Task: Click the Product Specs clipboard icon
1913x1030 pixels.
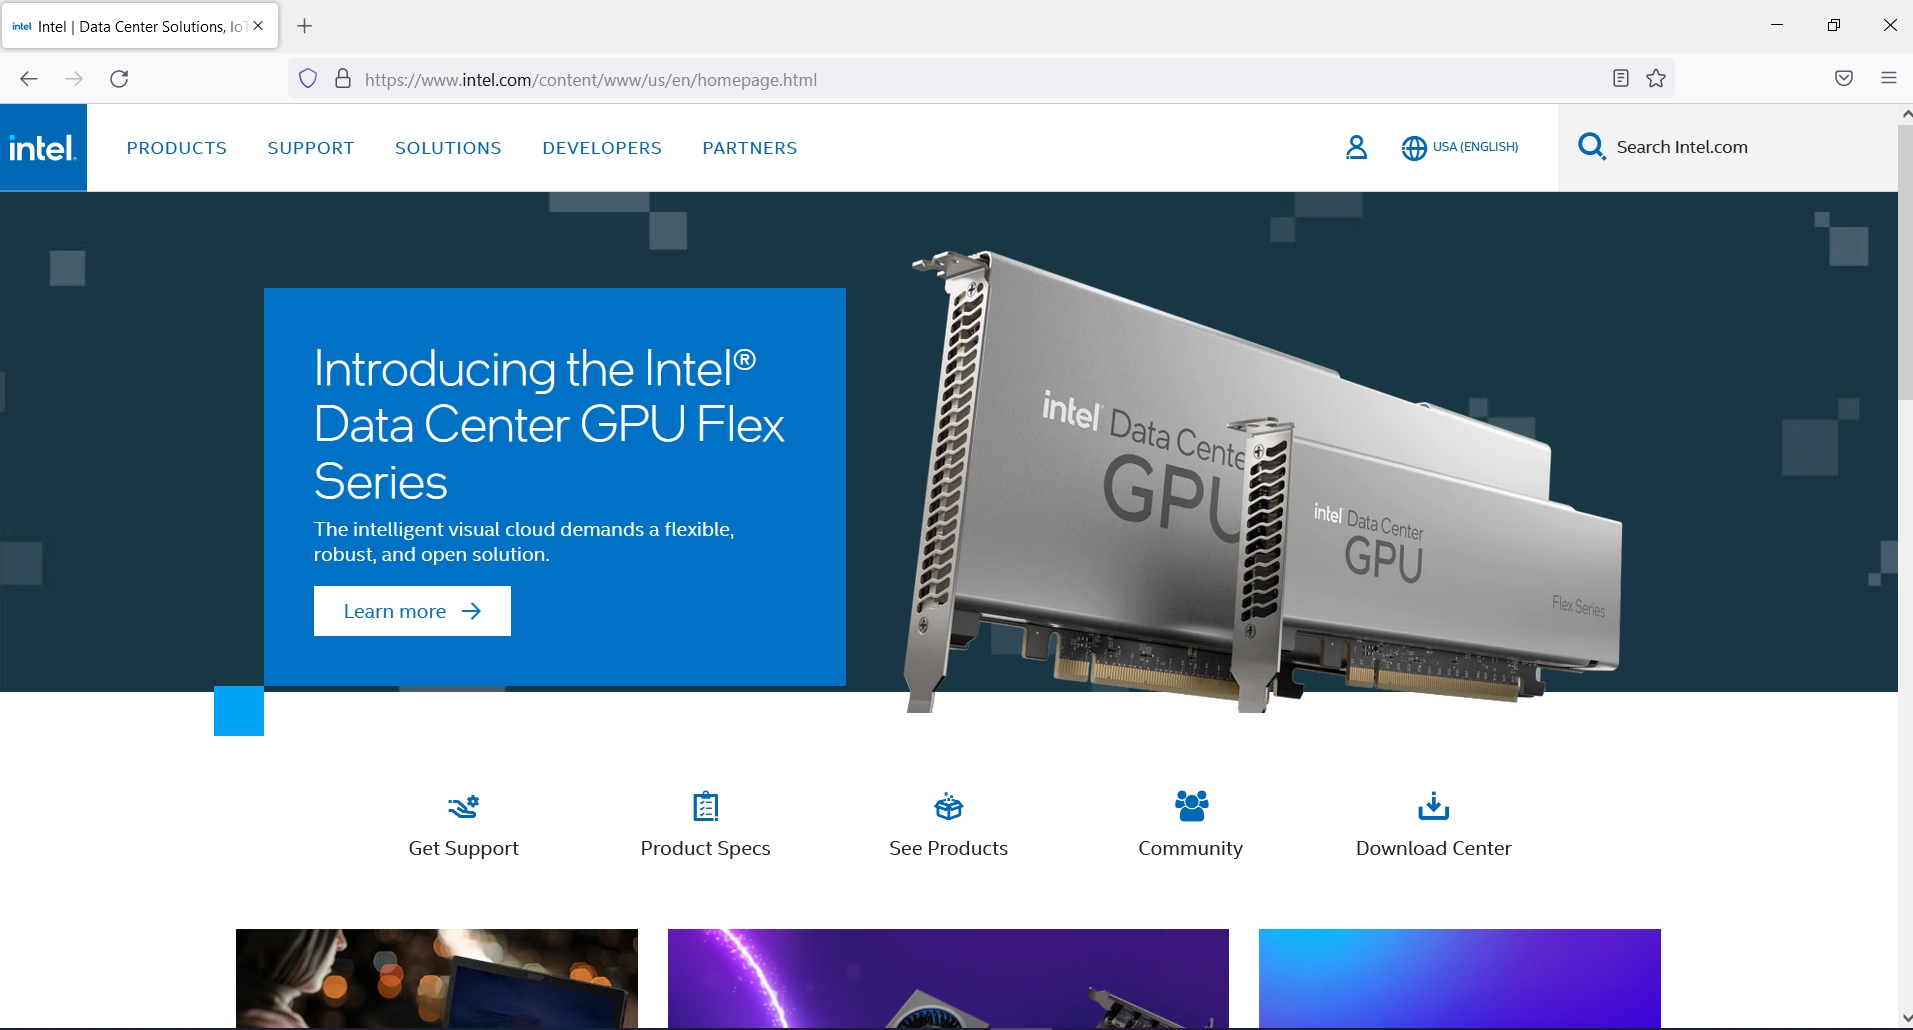Action: (x=705, y=806)
